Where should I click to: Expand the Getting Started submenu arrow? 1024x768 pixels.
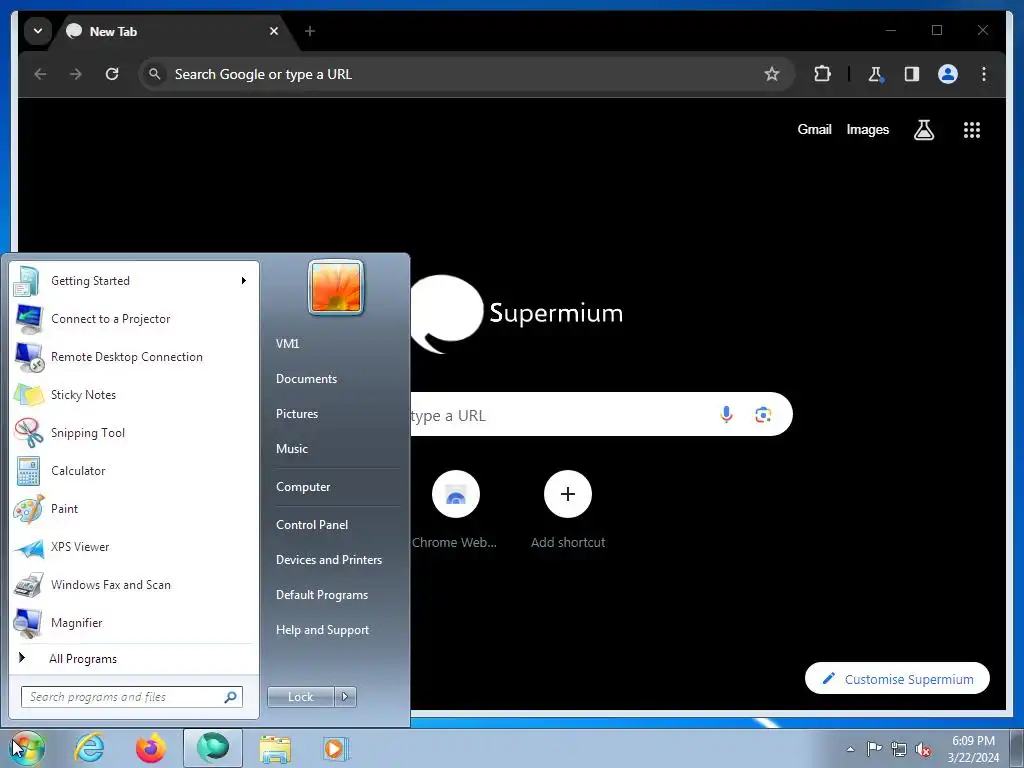click(x=244, y=281)
